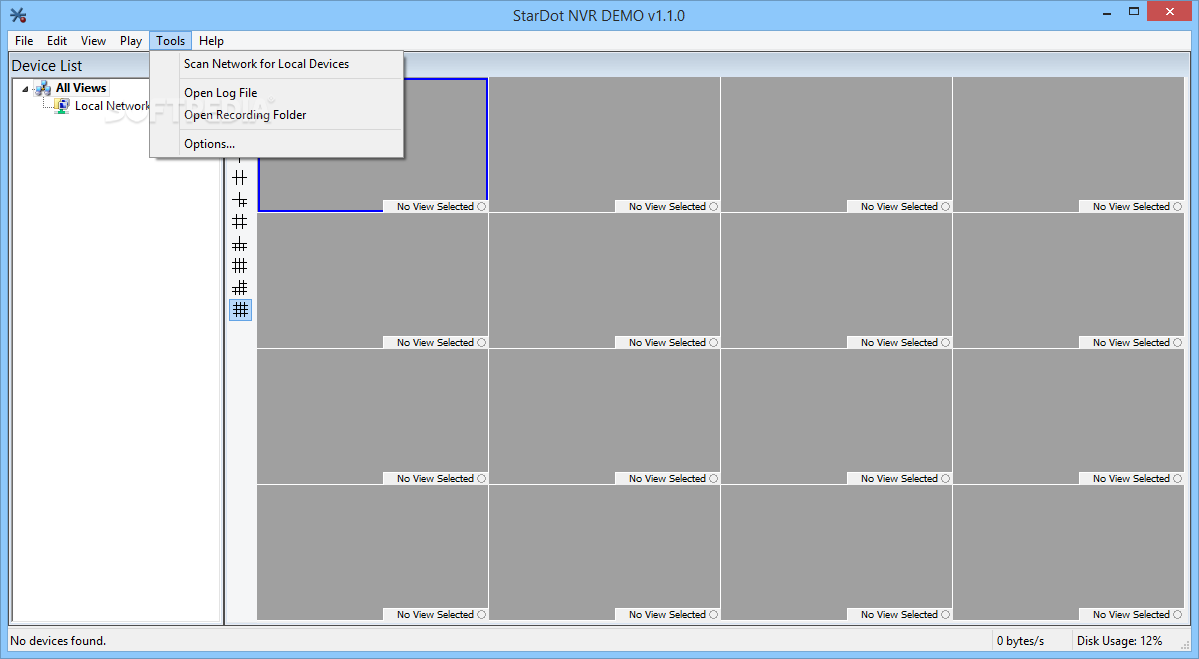
Task: Click the 'Disk Usage: 12%' status entry
Action: [x=1119, y=641]
